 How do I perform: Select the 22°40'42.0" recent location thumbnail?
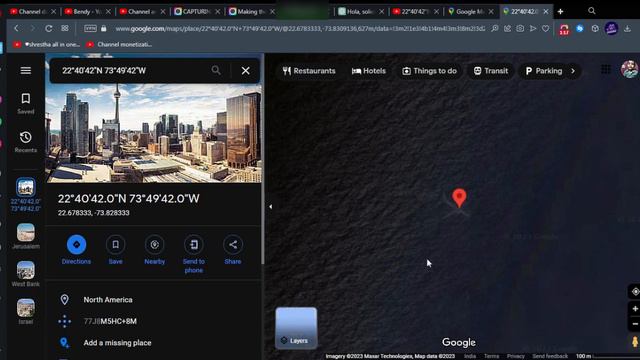26,187
